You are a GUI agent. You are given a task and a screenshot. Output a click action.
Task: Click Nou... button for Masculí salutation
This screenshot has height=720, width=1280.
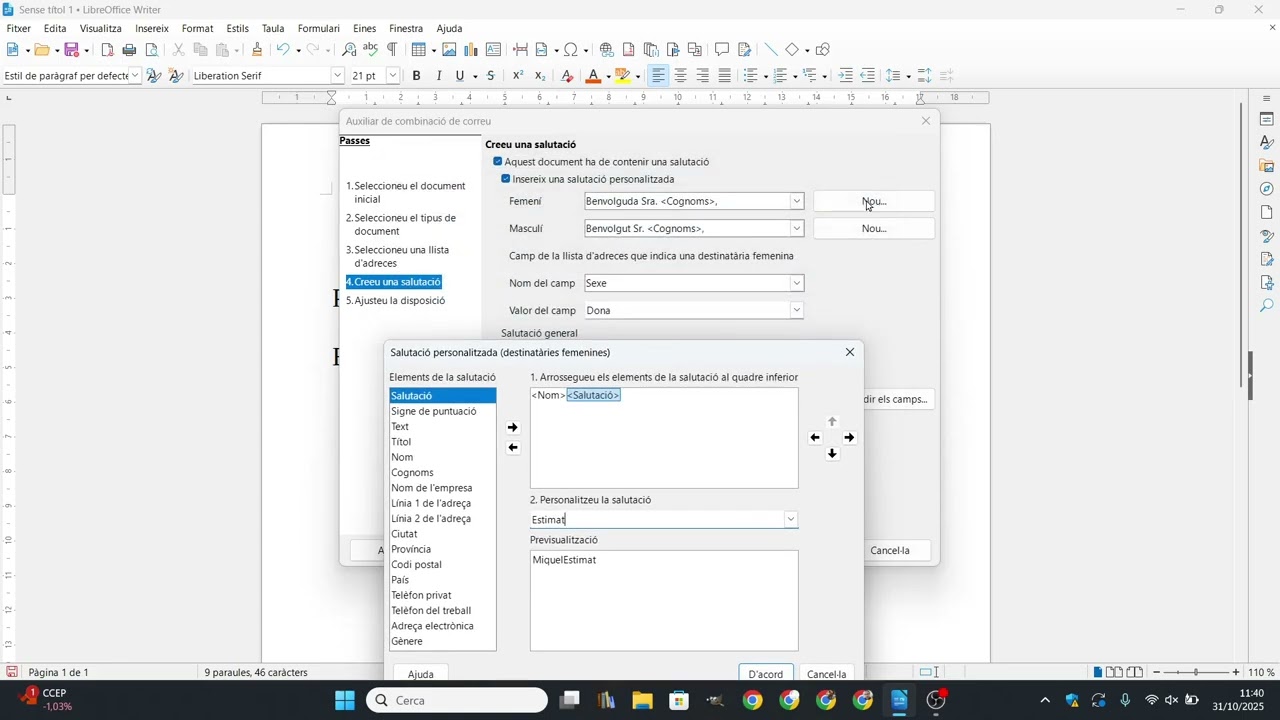(x=874, y=229)
